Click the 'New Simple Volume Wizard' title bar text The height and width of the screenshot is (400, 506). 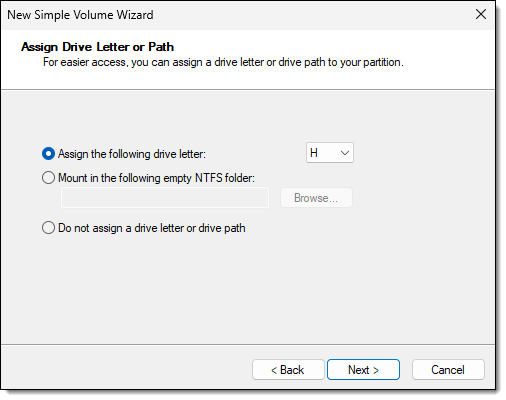pyautogui.click(x=80, y=15)
